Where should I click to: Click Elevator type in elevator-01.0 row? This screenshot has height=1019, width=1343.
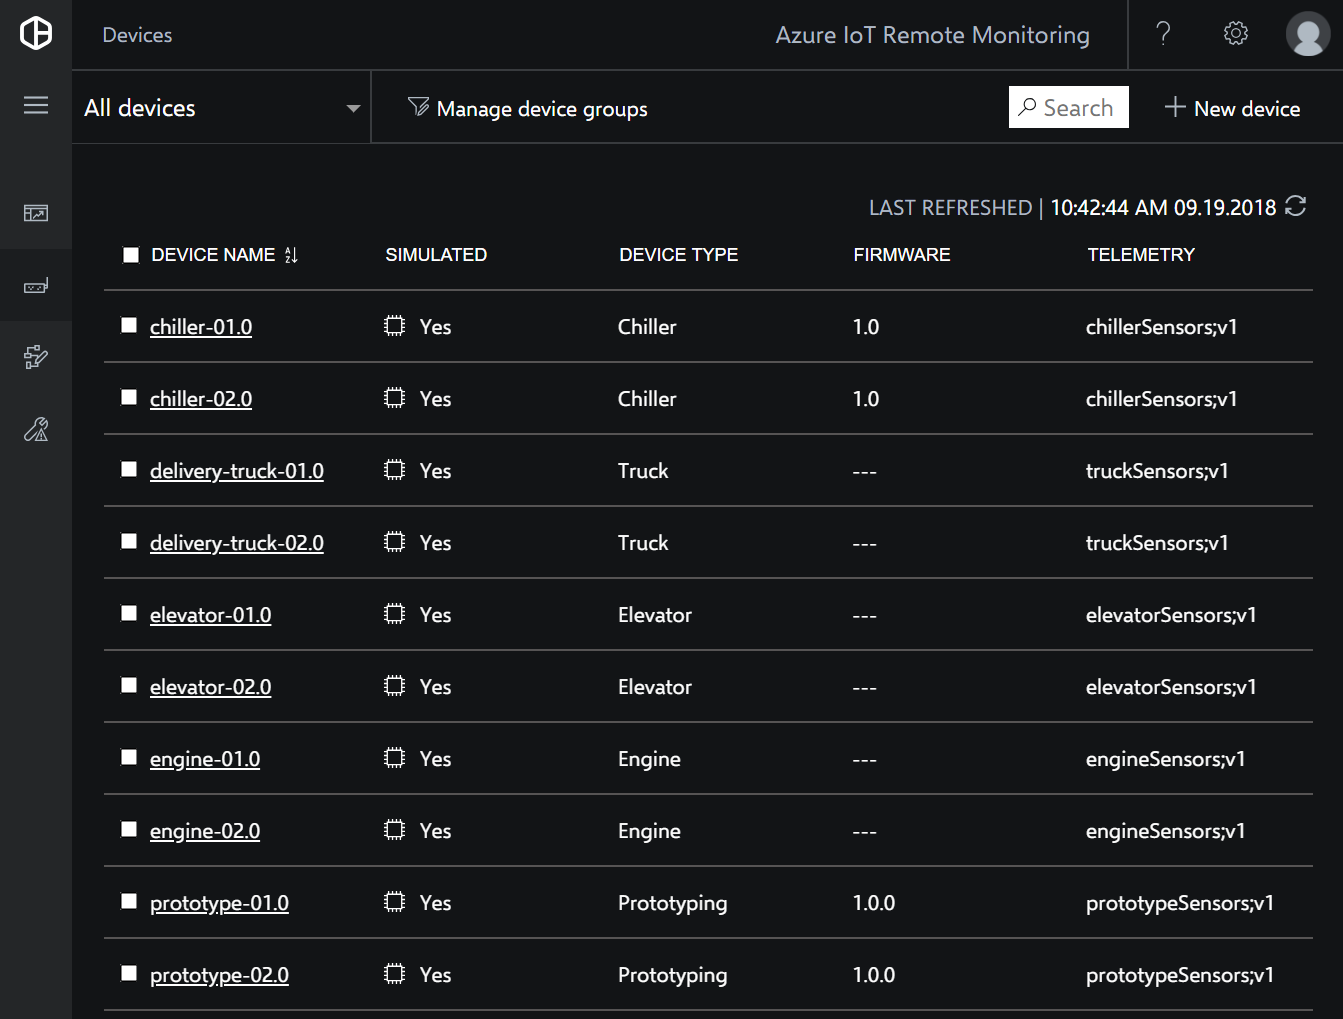point(655,615)
